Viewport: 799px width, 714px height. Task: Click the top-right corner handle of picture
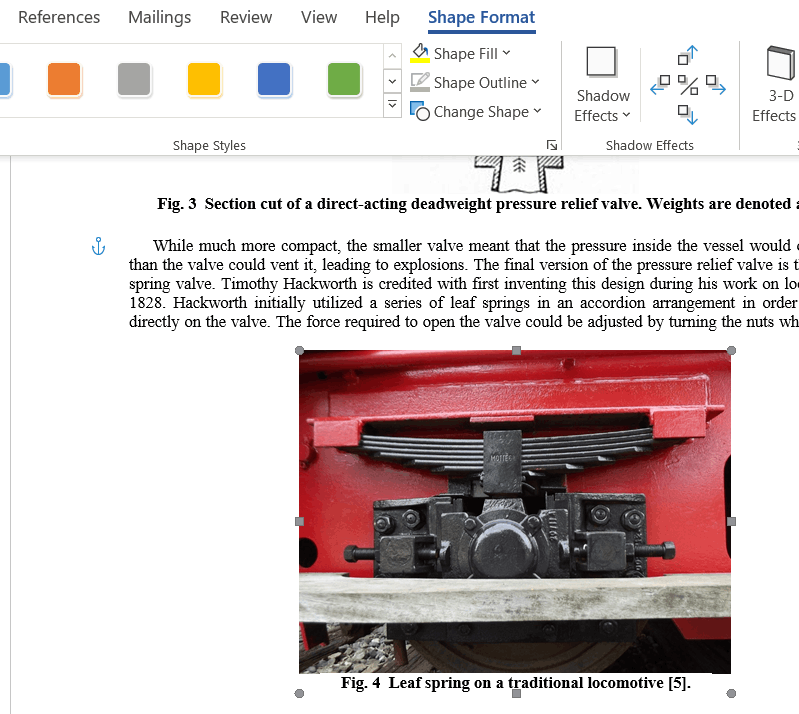(731, 351)
